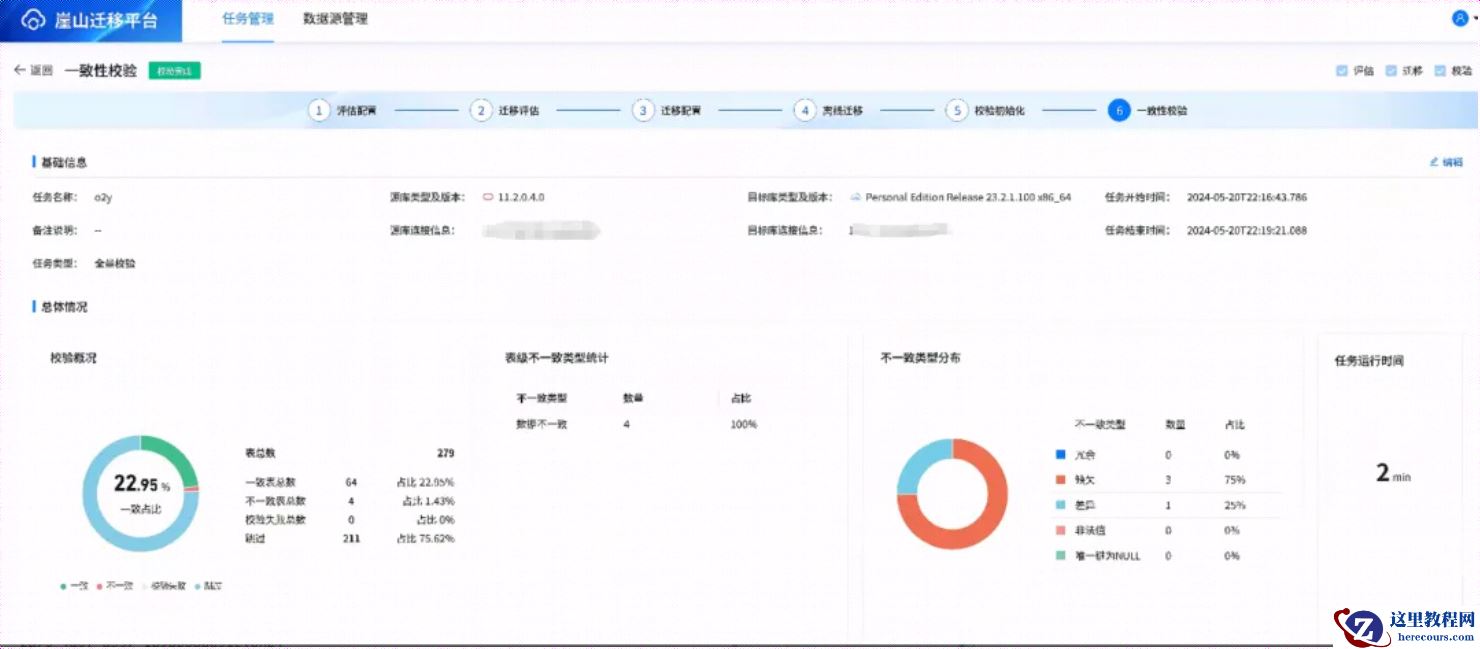Click the 表总数 value 279
1480x649 pixels.
(445, 453)
